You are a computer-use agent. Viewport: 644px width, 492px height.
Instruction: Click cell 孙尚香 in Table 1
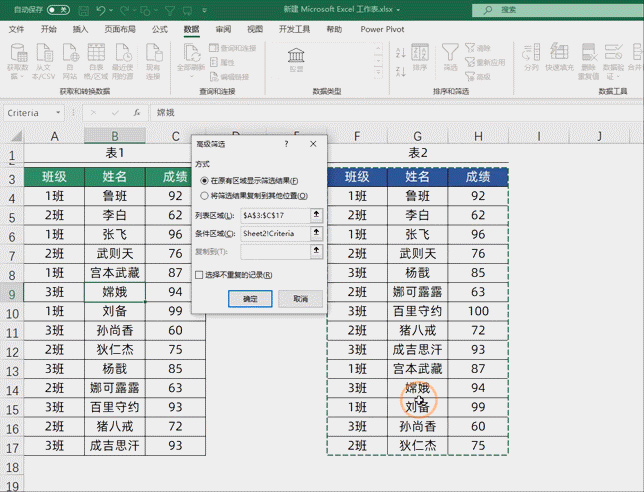coord(115,330)
